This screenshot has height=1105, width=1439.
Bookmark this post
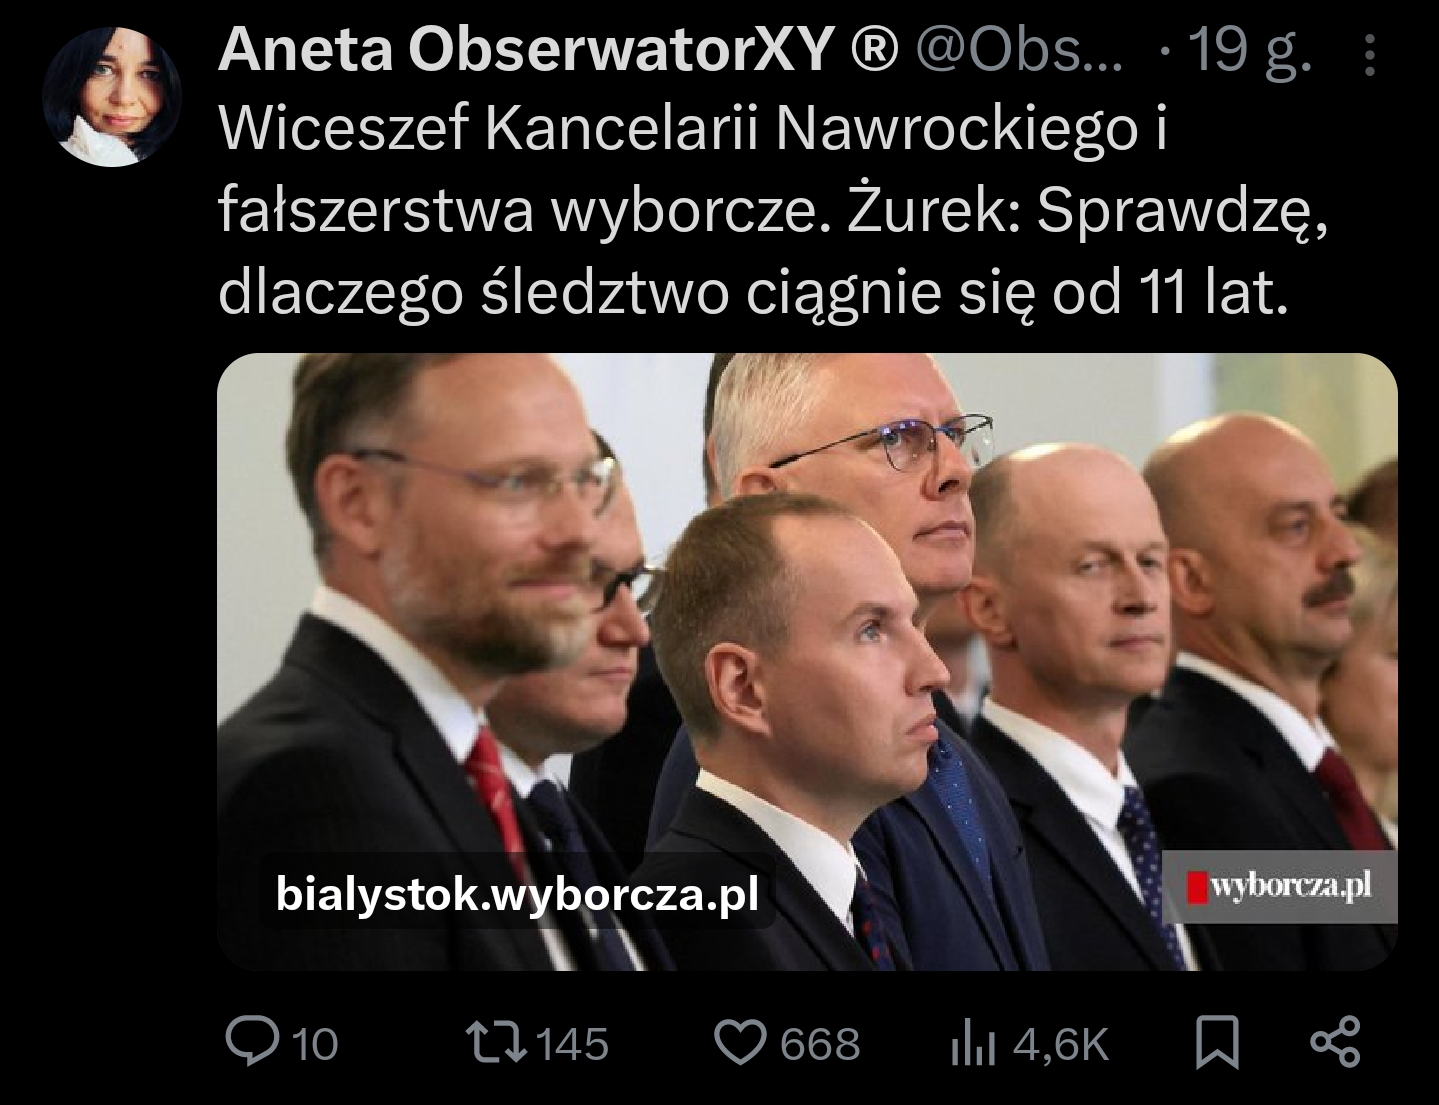[1217, 1042]
